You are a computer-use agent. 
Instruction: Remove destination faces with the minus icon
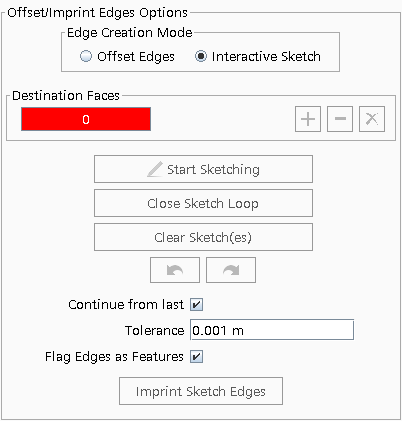[340, 119]
